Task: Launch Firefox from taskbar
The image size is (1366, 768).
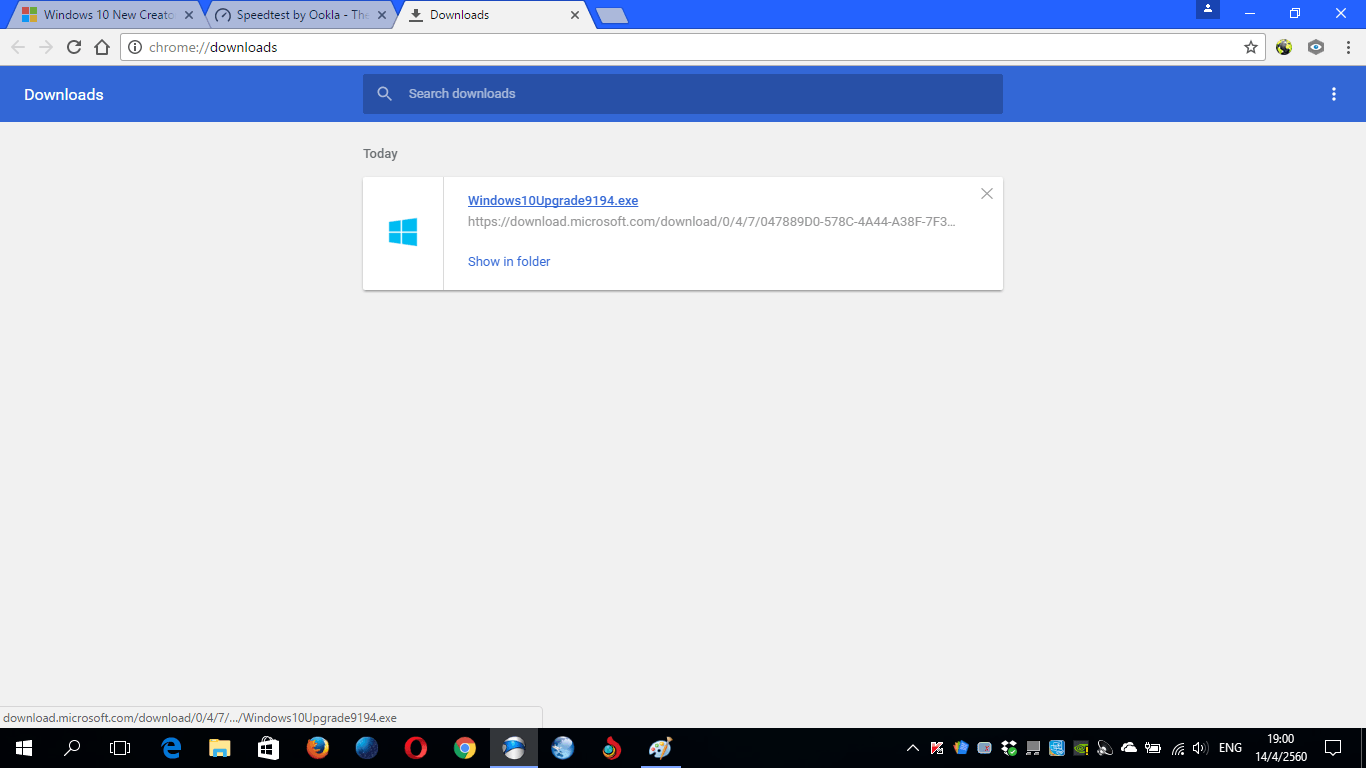Action: pyautogui.click(x=318, y=748)
